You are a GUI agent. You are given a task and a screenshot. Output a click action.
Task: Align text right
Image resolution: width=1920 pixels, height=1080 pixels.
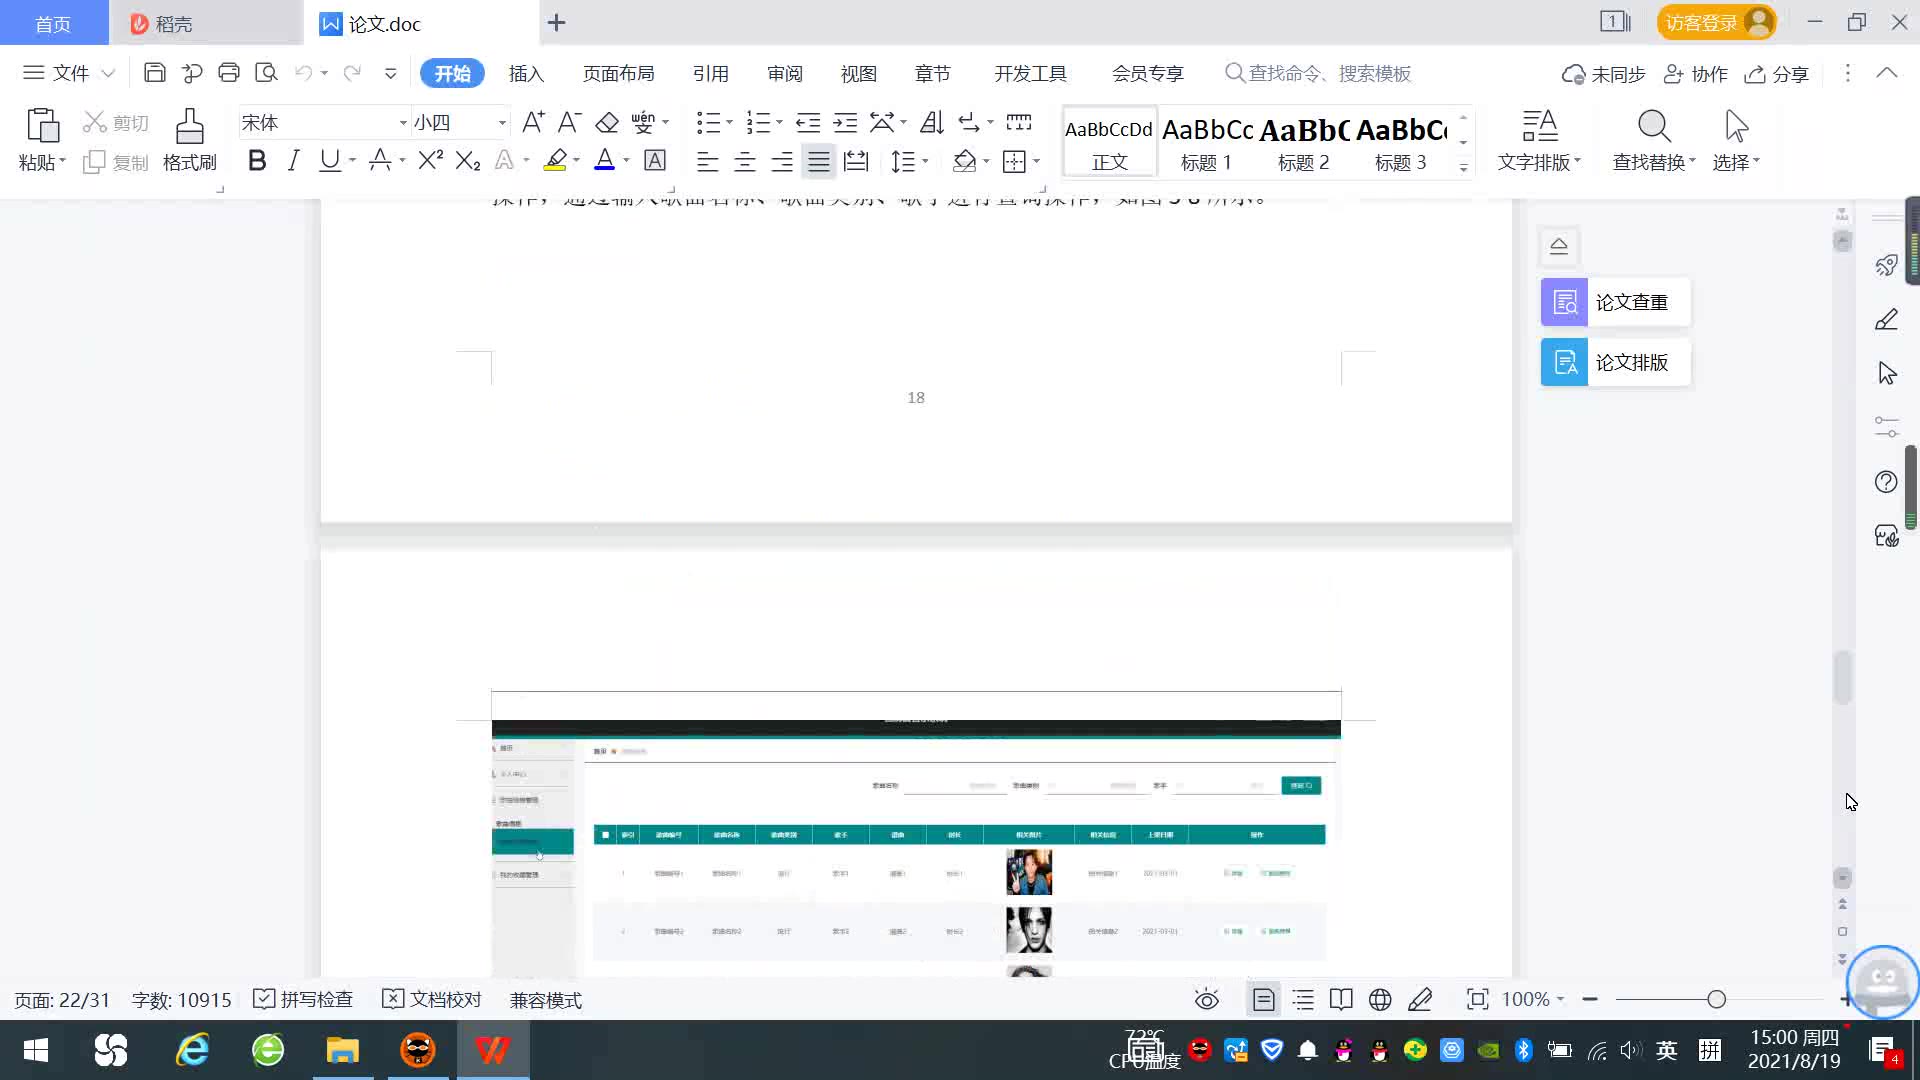point(782,161)
